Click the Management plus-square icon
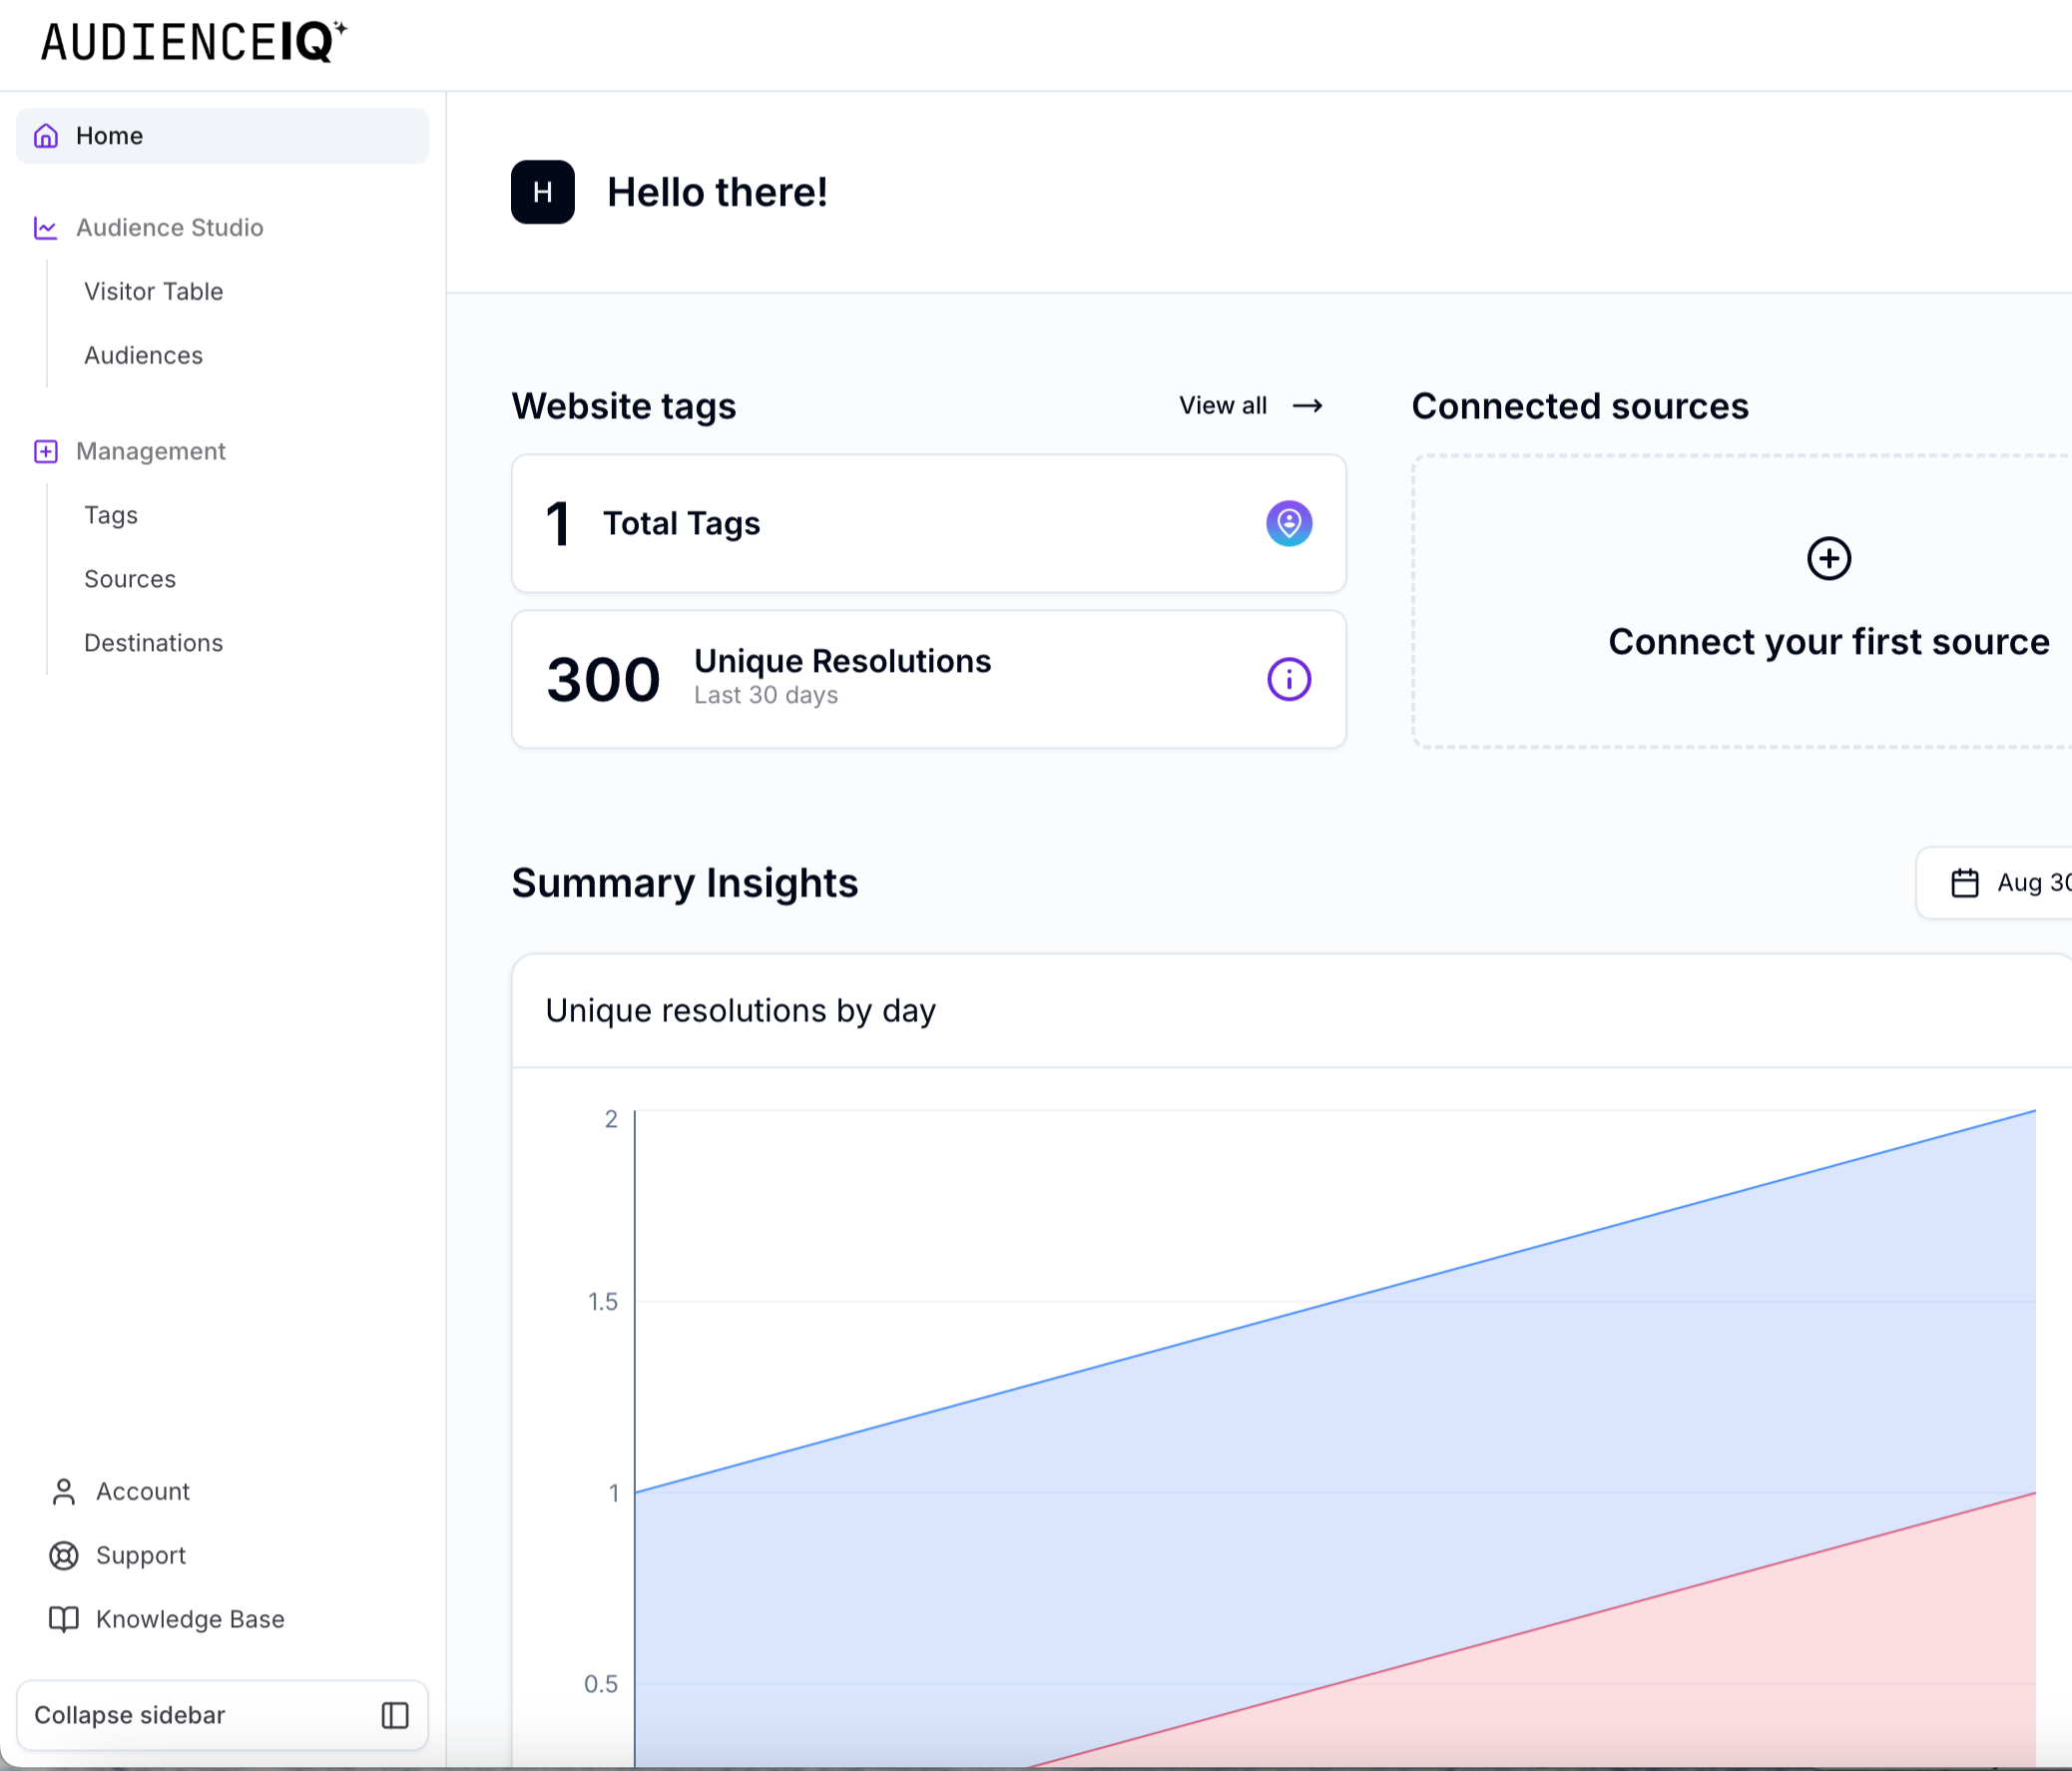Image resolution: width=2072 pixels, height=1771 pixels. click(x=46, y=451)
